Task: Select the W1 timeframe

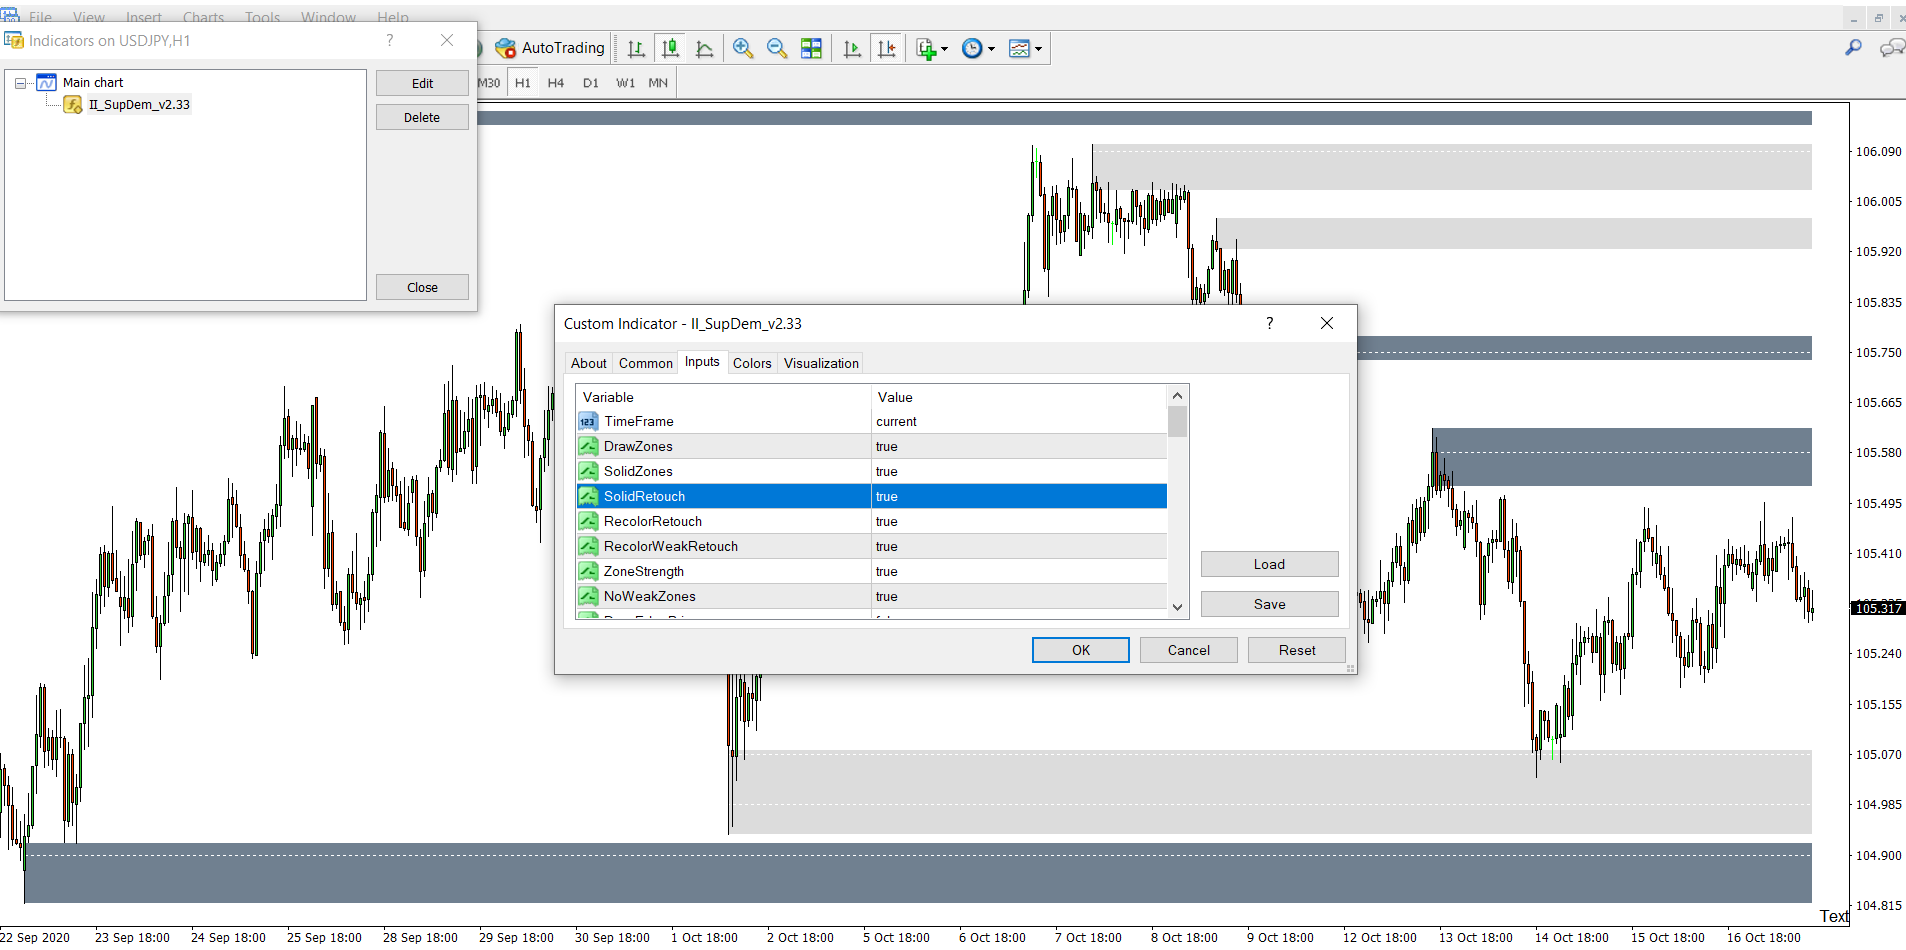Action: (x=625, y=83)
